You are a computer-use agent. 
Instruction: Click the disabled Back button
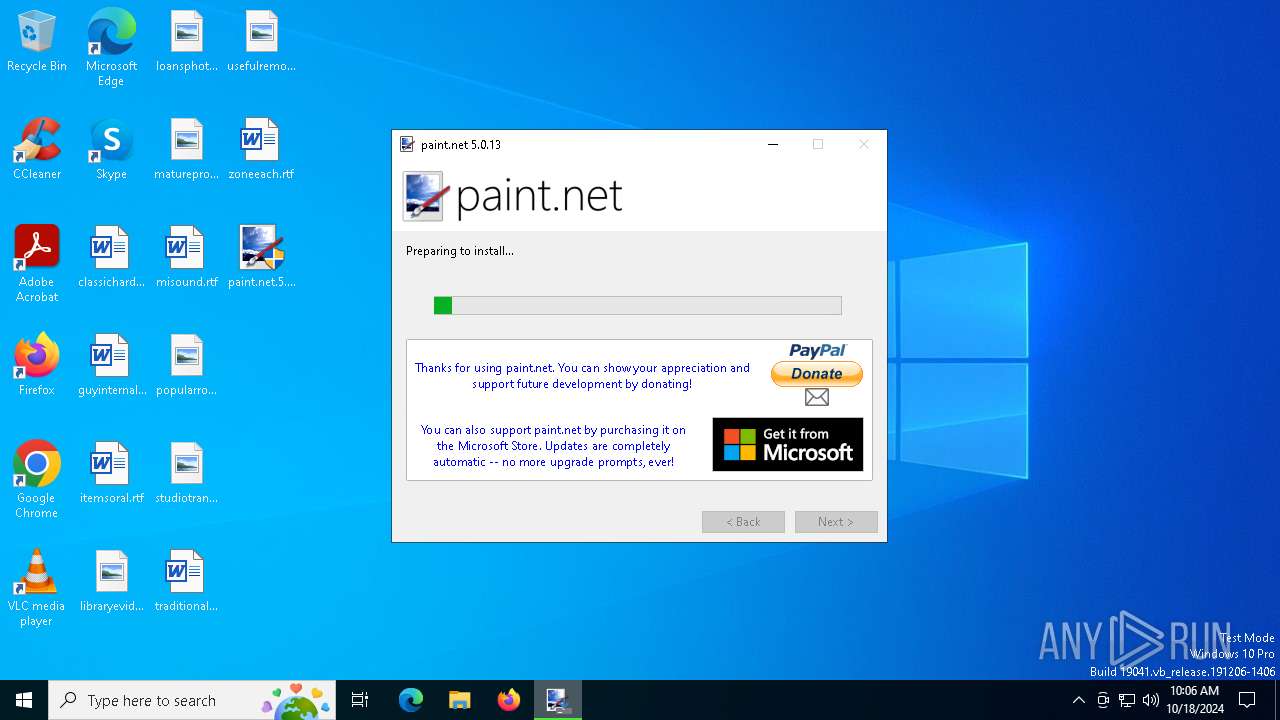743,522
